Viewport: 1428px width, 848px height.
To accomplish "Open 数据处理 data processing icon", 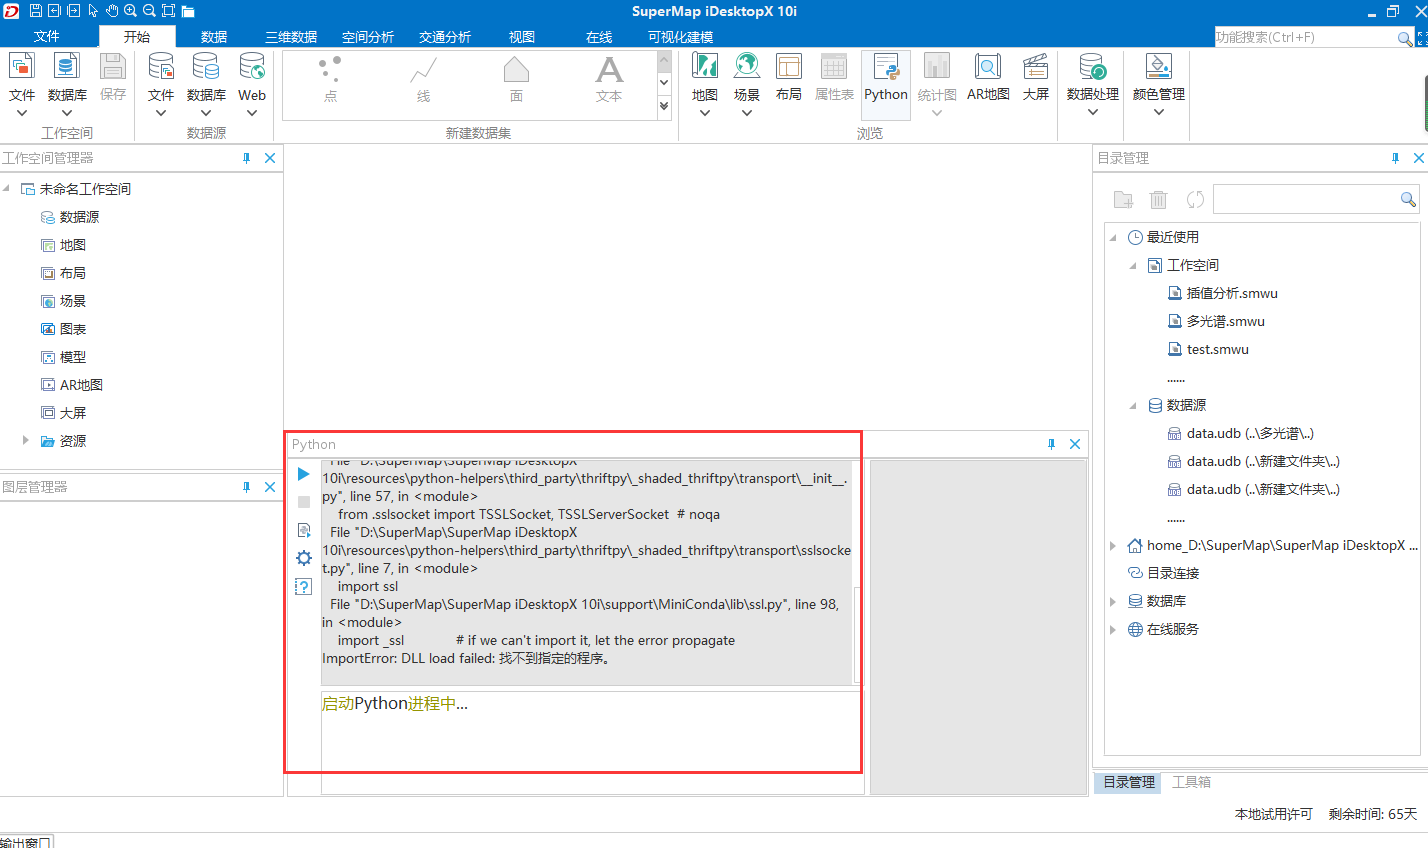I will tap(1093, 66).
